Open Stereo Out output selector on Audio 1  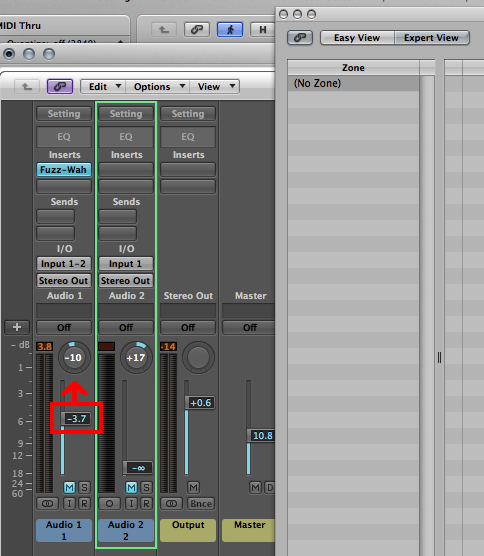[64, 280]
